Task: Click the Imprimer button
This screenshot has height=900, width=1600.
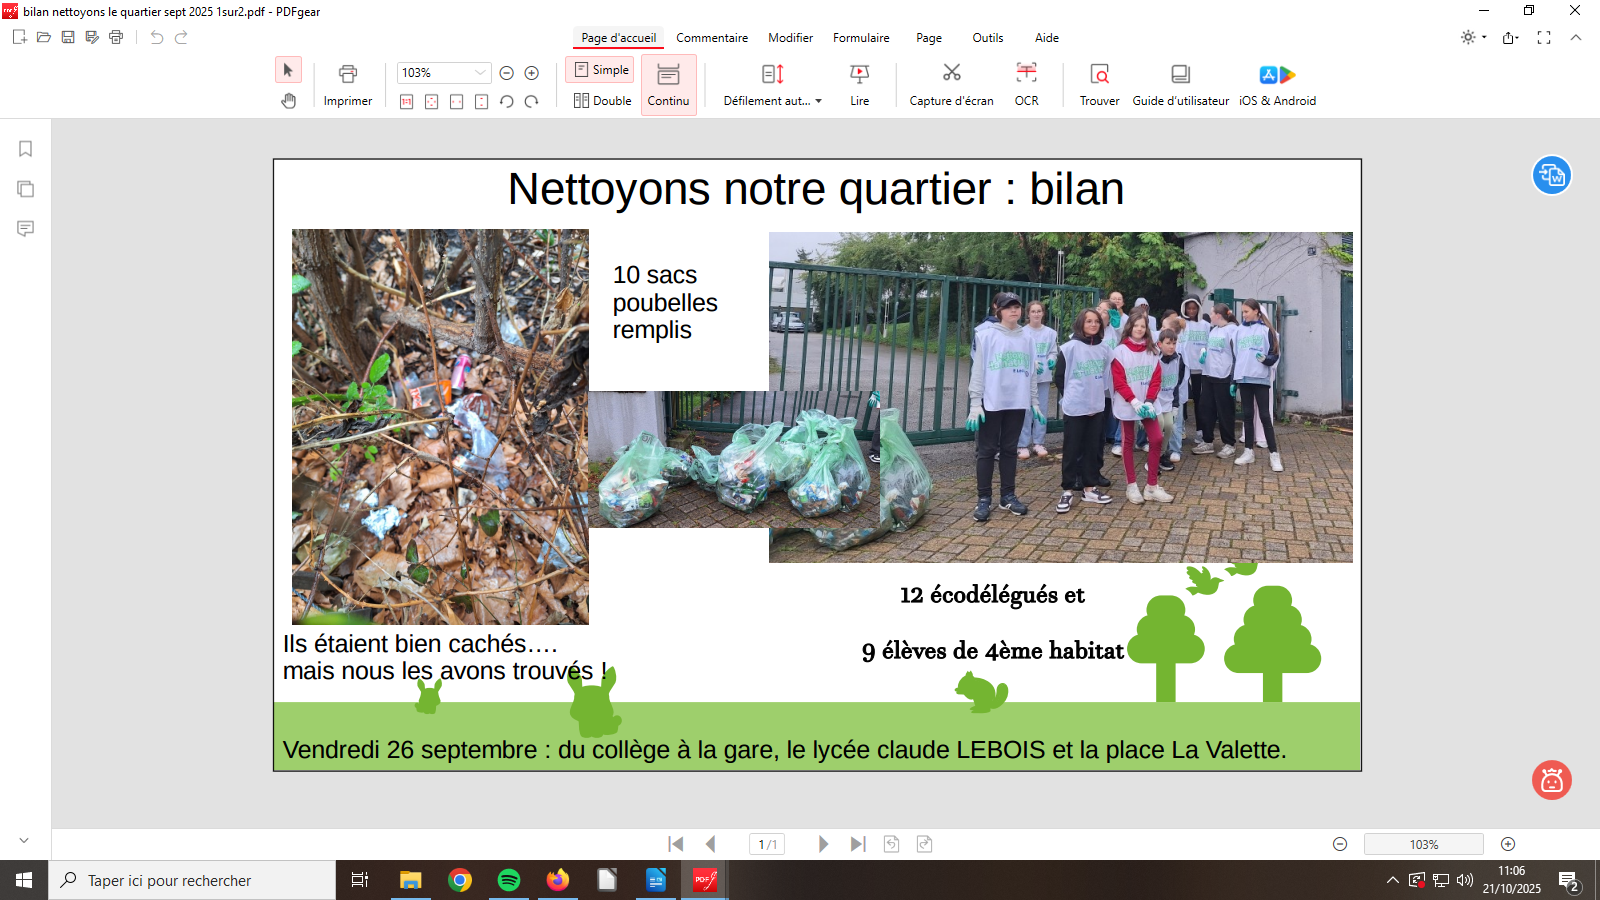Action: point(347,84)
